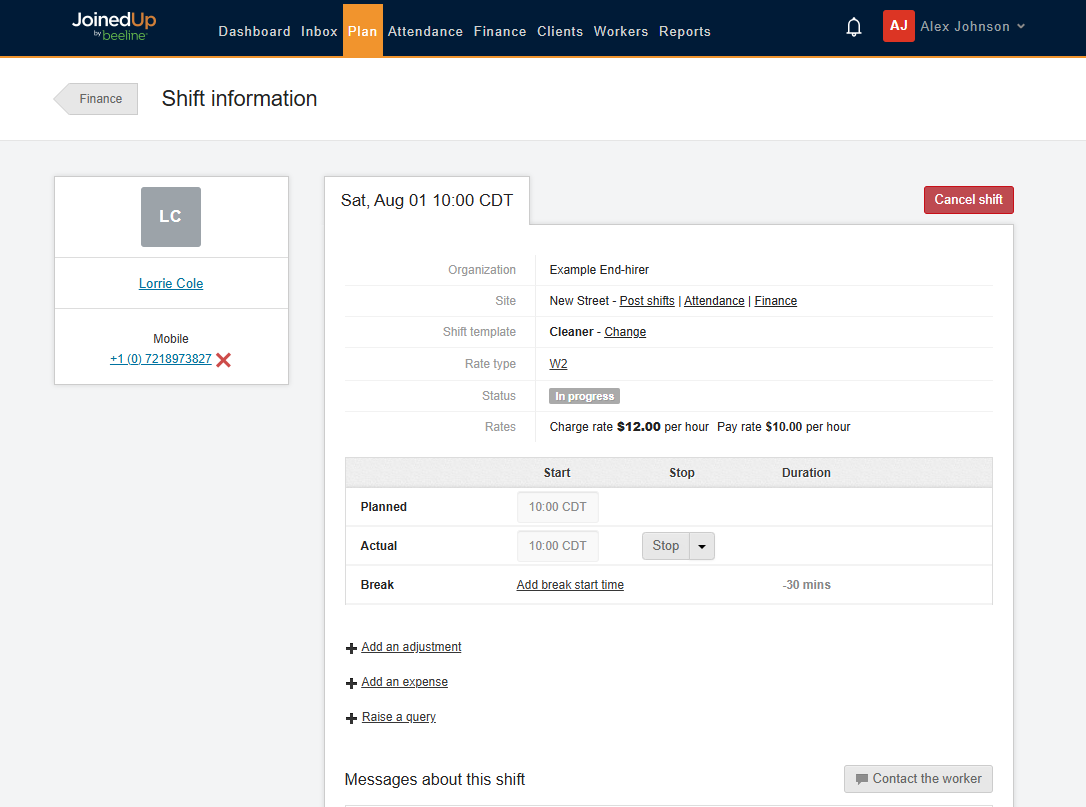
Task: Go back using Finance breadcrumb button
Action: point(96,99)
